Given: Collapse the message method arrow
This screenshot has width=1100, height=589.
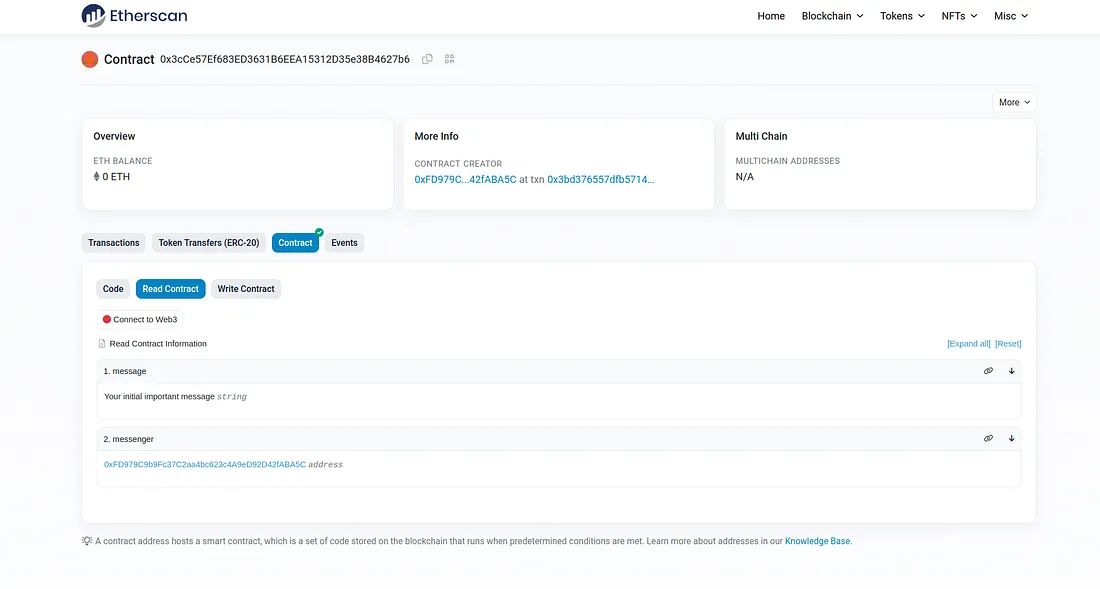Looking at the screenshot, I should pos(1012,371).
